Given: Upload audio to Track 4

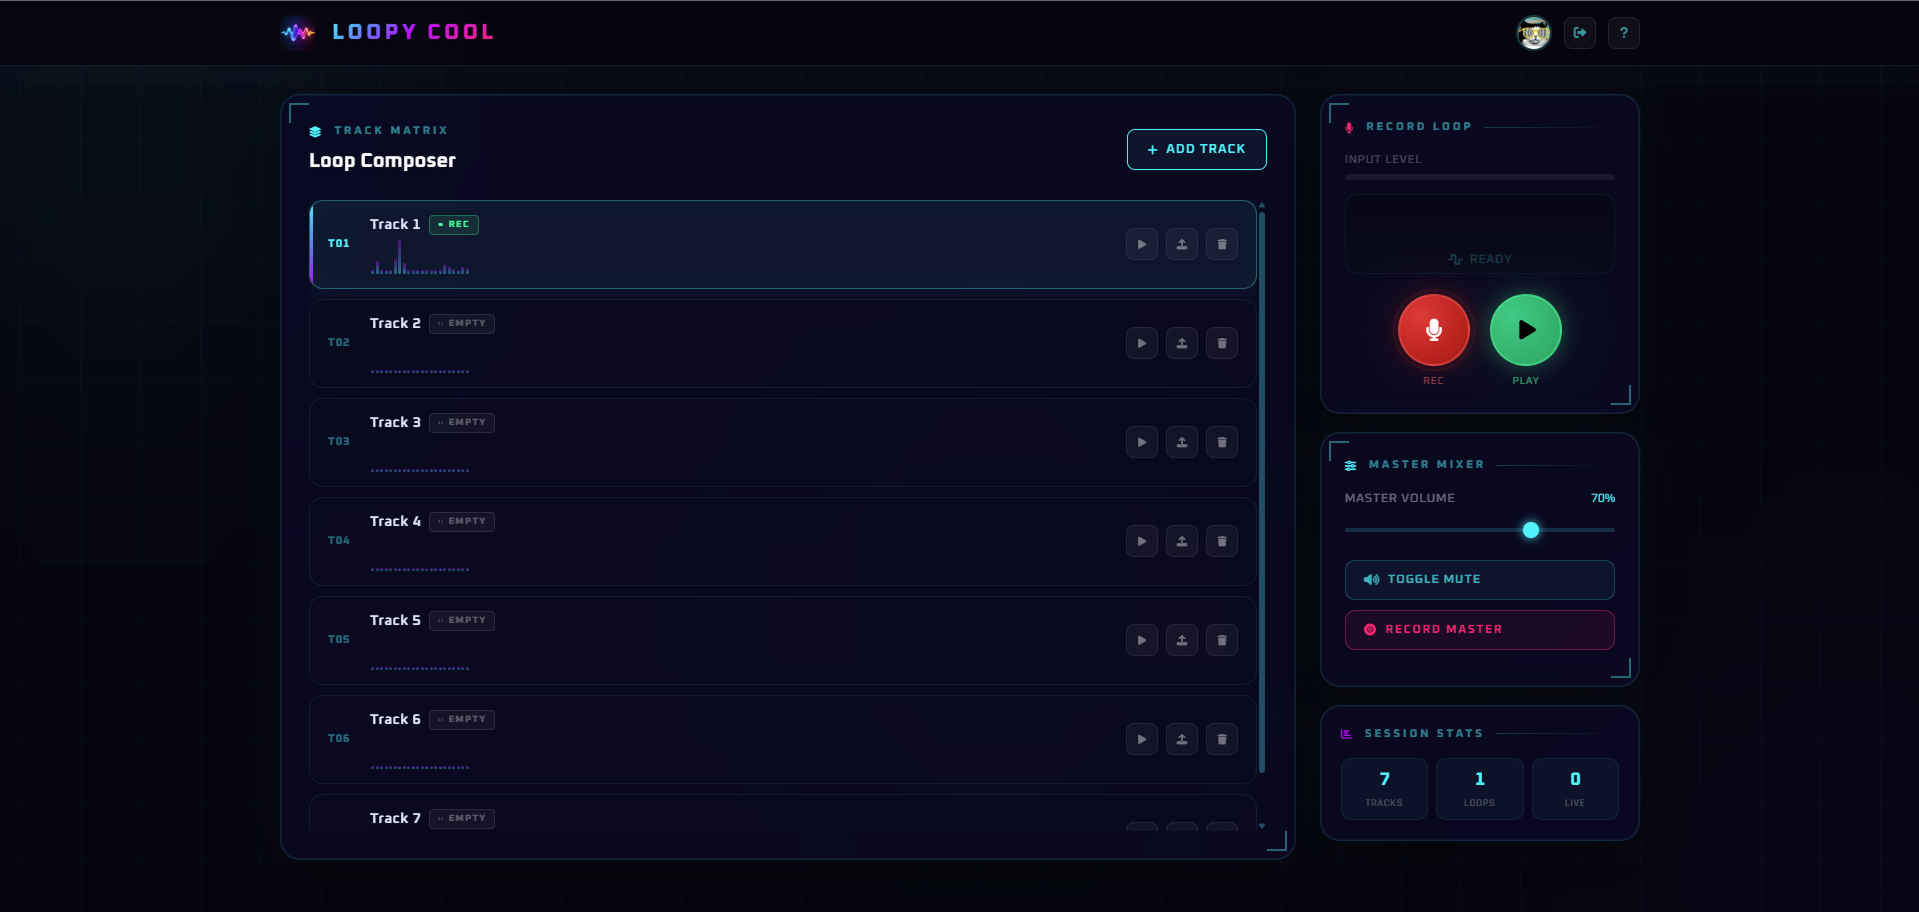Looking at the screenshot, I should click(x=1181, y=541).
